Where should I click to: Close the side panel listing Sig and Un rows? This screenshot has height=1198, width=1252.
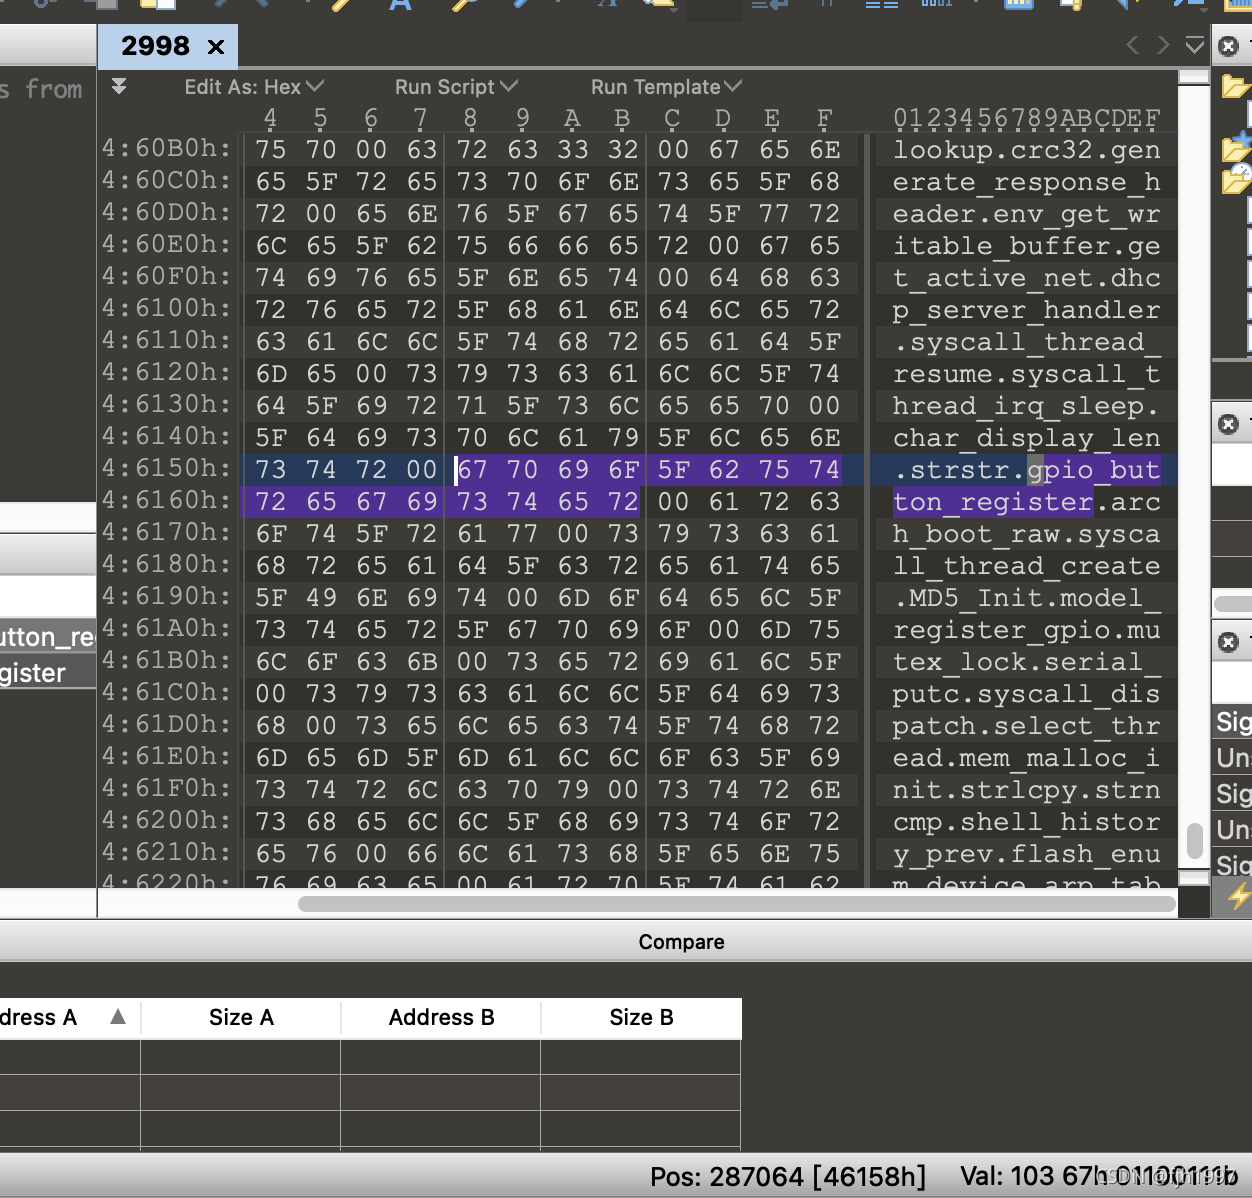(1229, 642)
